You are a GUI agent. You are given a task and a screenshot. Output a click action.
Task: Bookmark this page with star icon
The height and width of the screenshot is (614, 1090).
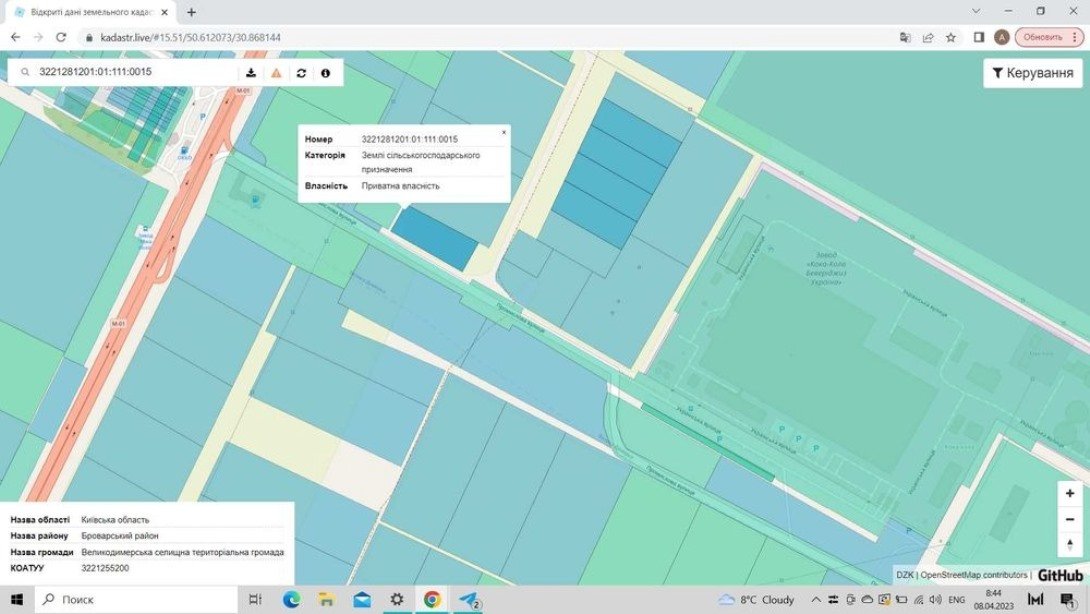click(951, 37)
